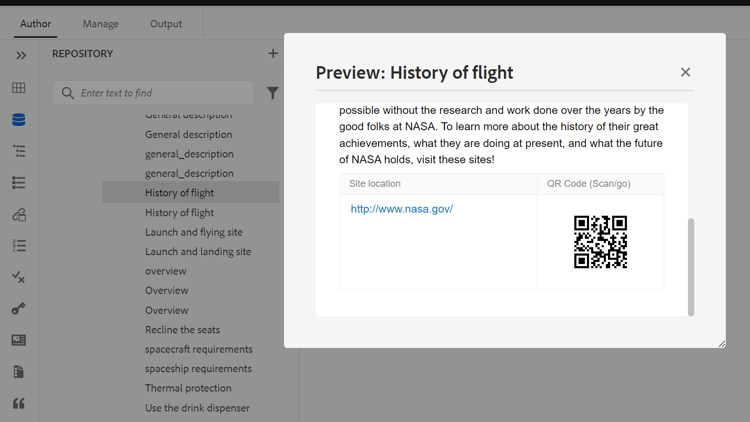Focus the 'Enter text to find' field
750x422 pixels.
pyautogui.click(x=153, y=93)
